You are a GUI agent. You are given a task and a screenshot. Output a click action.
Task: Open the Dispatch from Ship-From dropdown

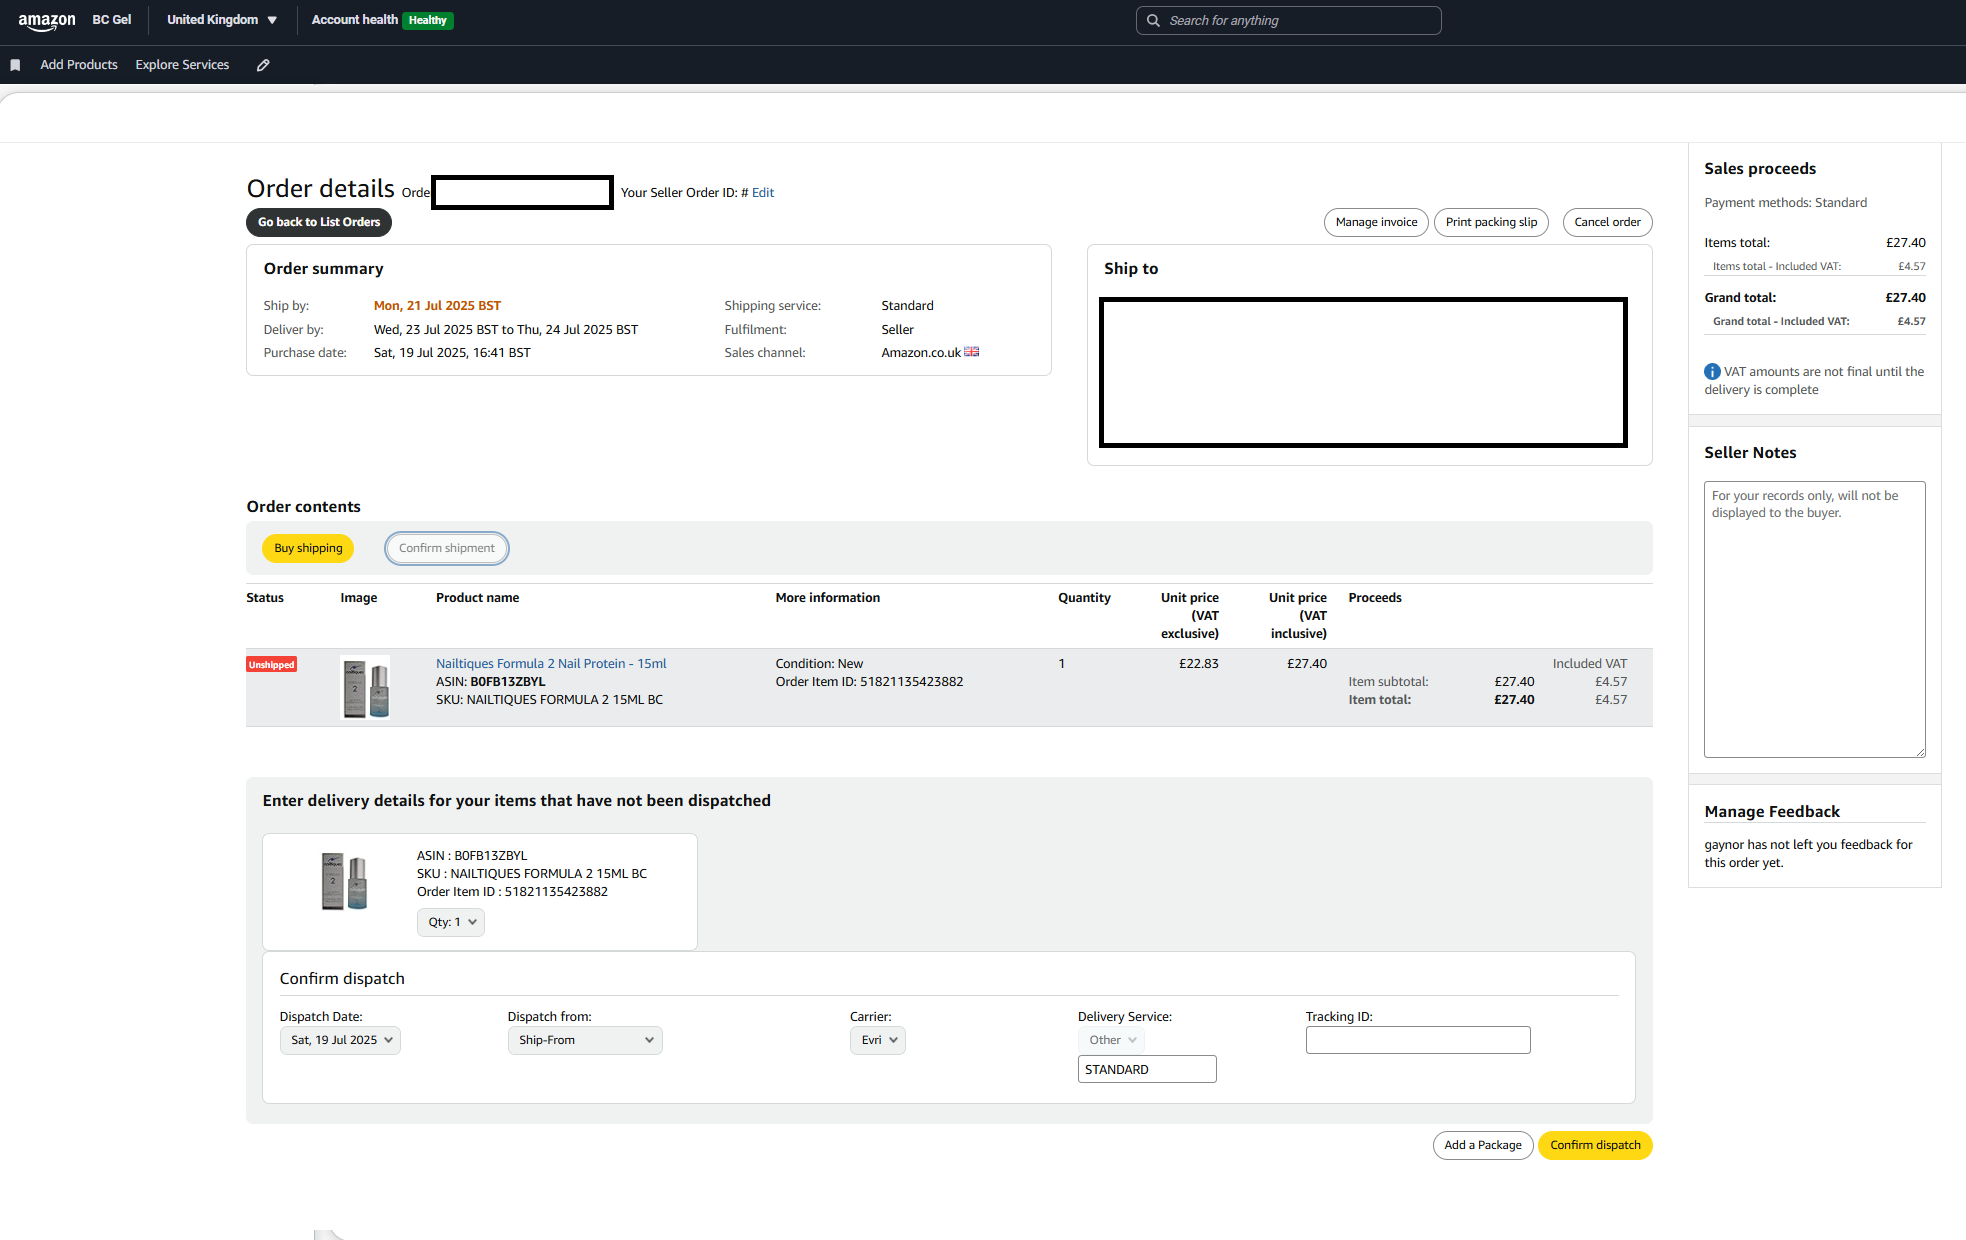click(x=585, y=1040)
